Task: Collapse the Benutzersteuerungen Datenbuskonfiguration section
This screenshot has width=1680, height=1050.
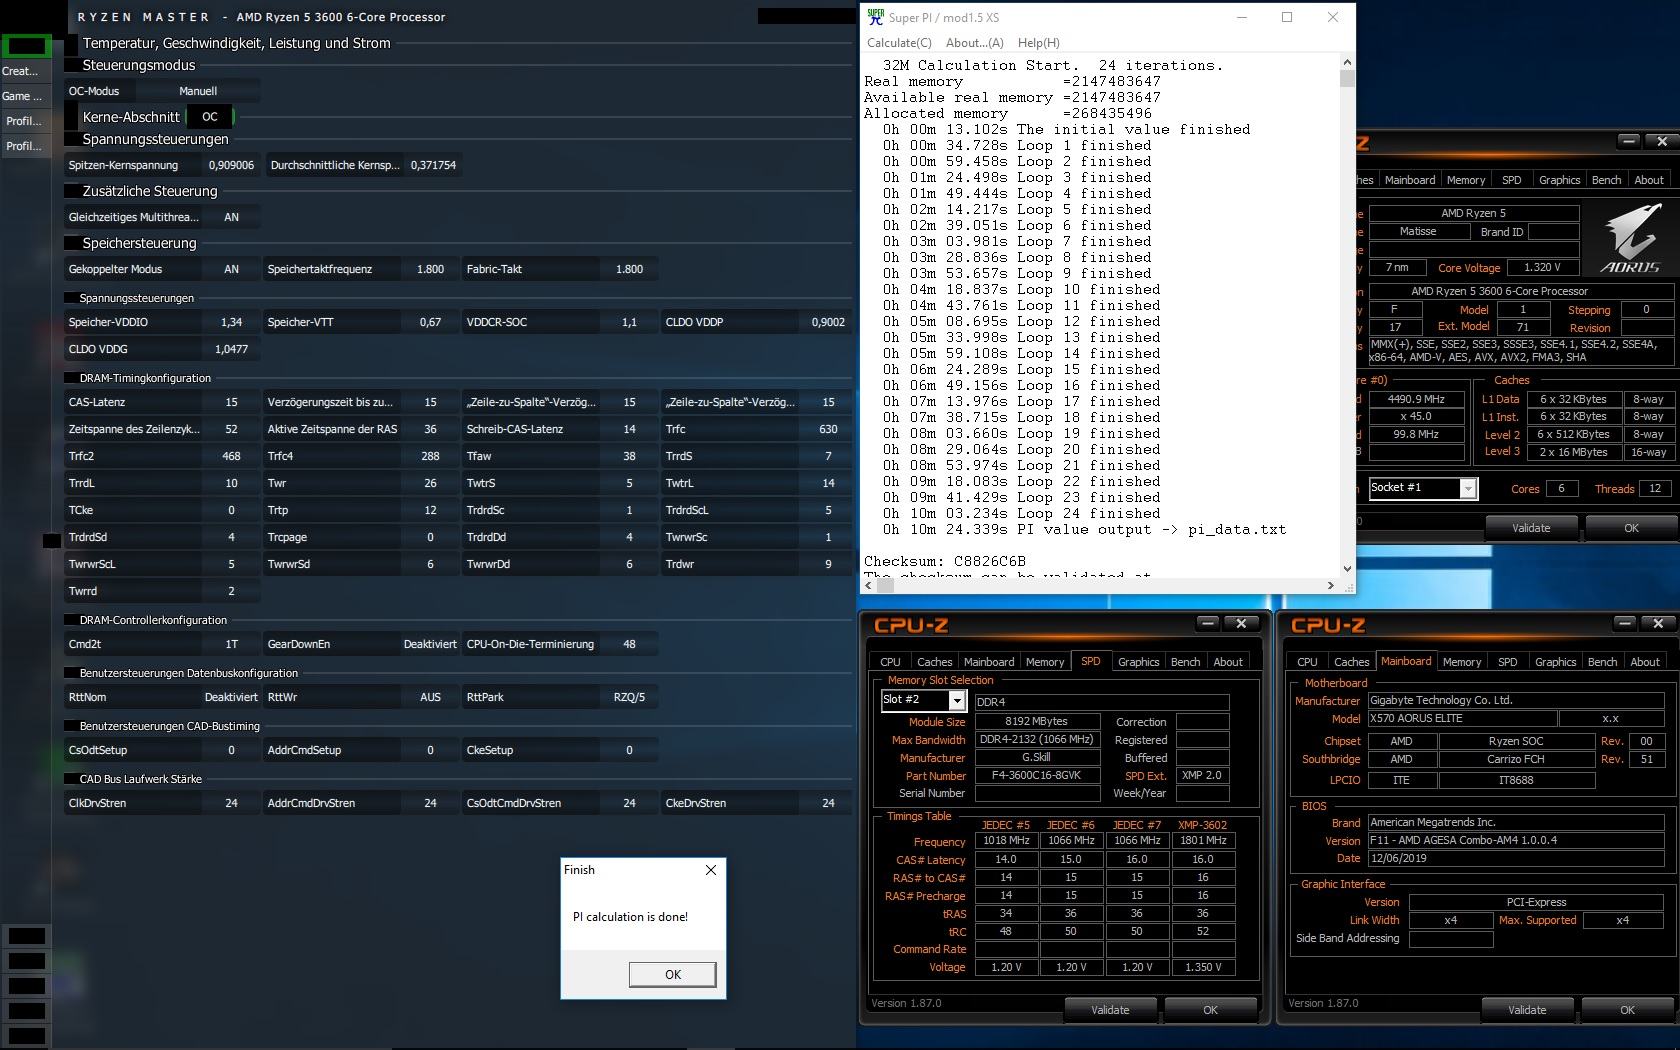Action: [x=71, y=673]
